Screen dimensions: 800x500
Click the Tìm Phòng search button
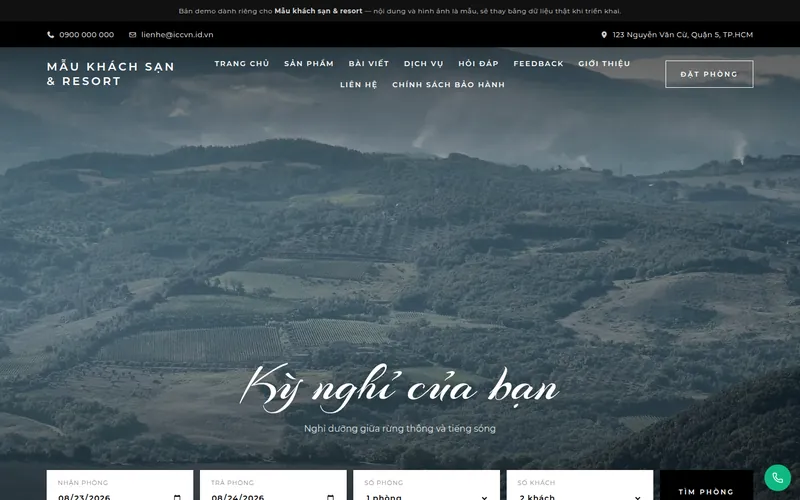[706, 486]
